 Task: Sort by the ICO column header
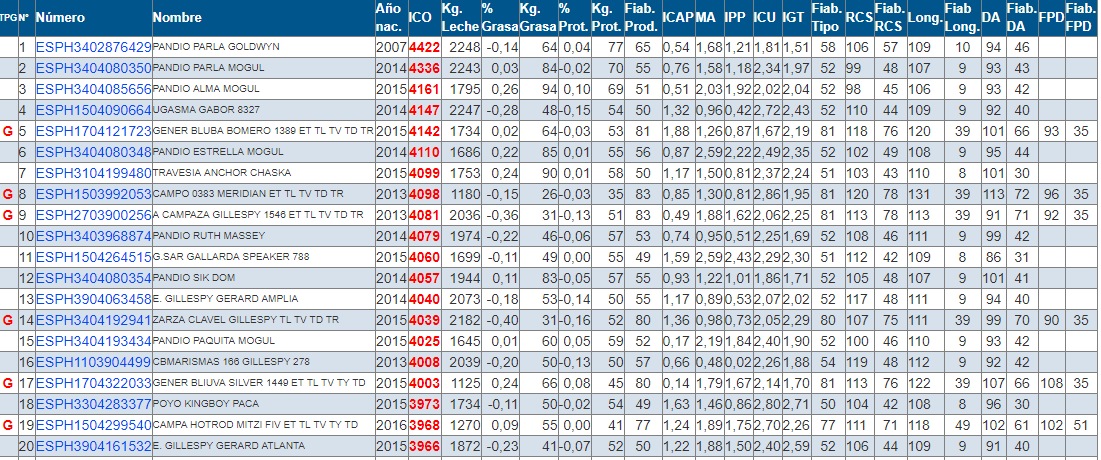(420, 18)
